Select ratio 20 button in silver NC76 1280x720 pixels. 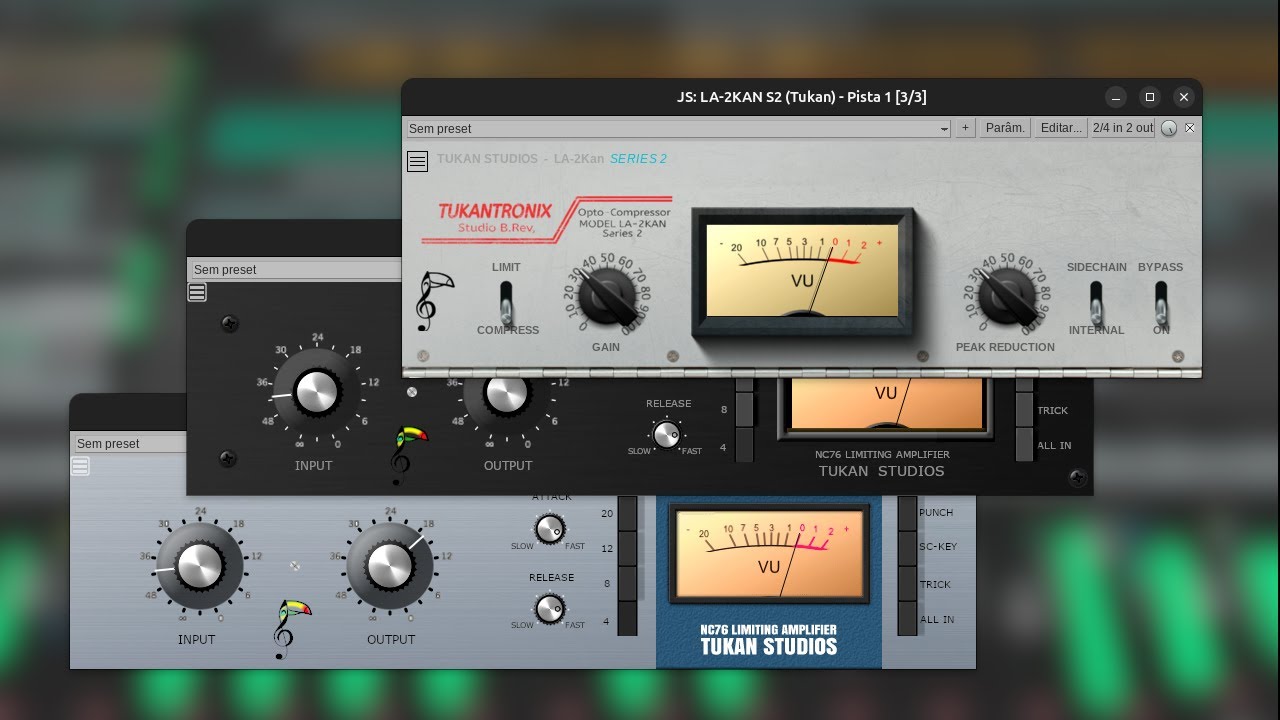coord(627,513)
